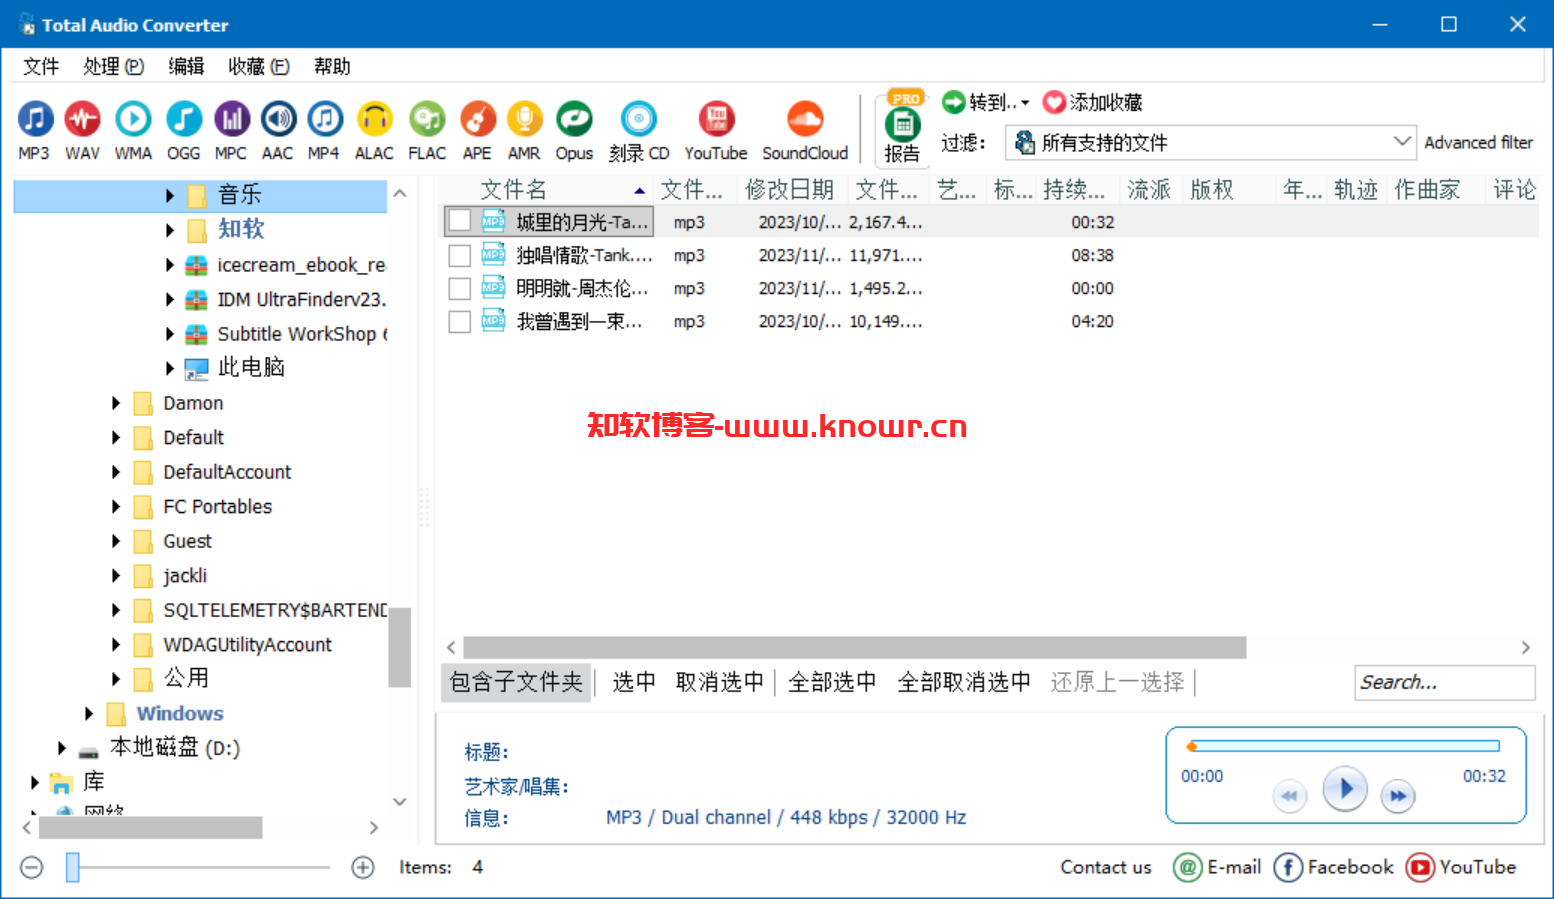Click the 全部选中 button
The image size is (1554, 899).
[832, 682]
